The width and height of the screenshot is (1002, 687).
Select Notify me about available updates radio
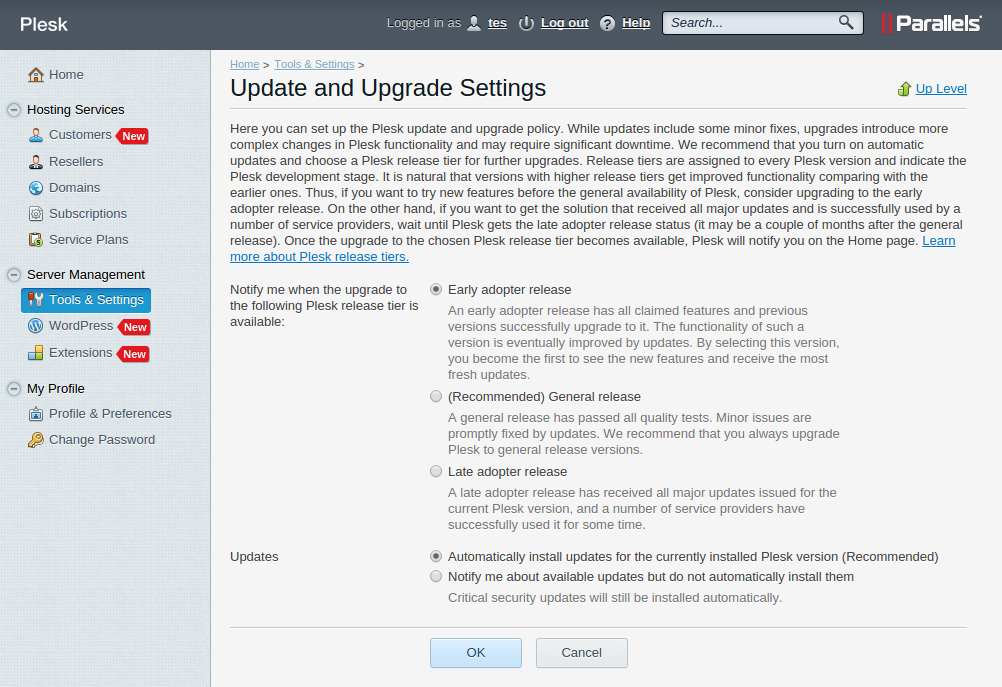[436, 576]
